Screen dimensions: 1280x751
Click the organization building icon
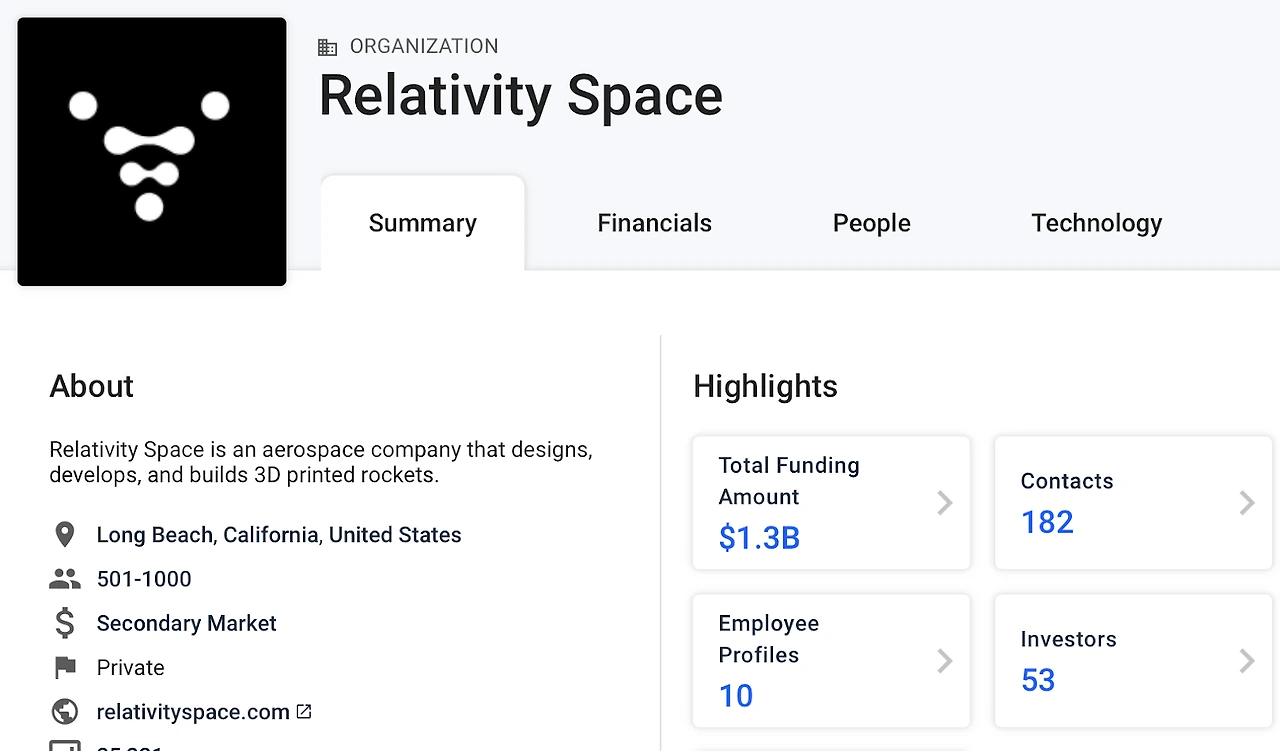[x=327, y=47]
